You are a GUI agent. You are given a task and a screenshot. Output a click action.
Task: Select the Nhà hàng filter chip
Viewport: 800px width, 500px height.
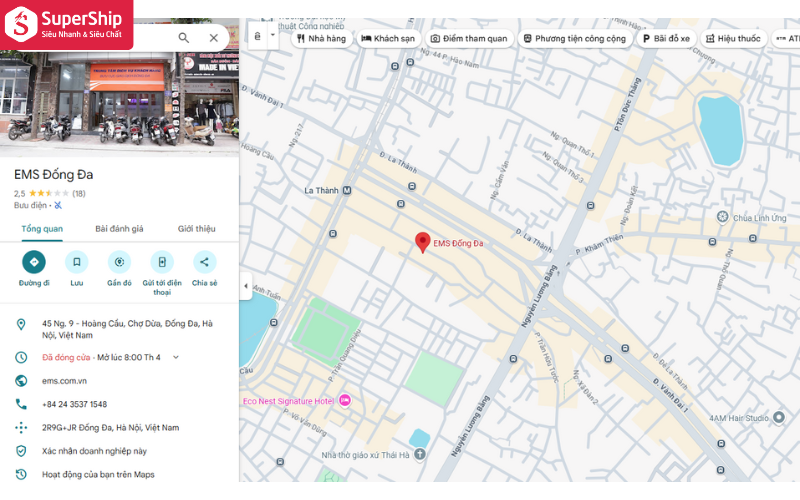pos(322,38)
